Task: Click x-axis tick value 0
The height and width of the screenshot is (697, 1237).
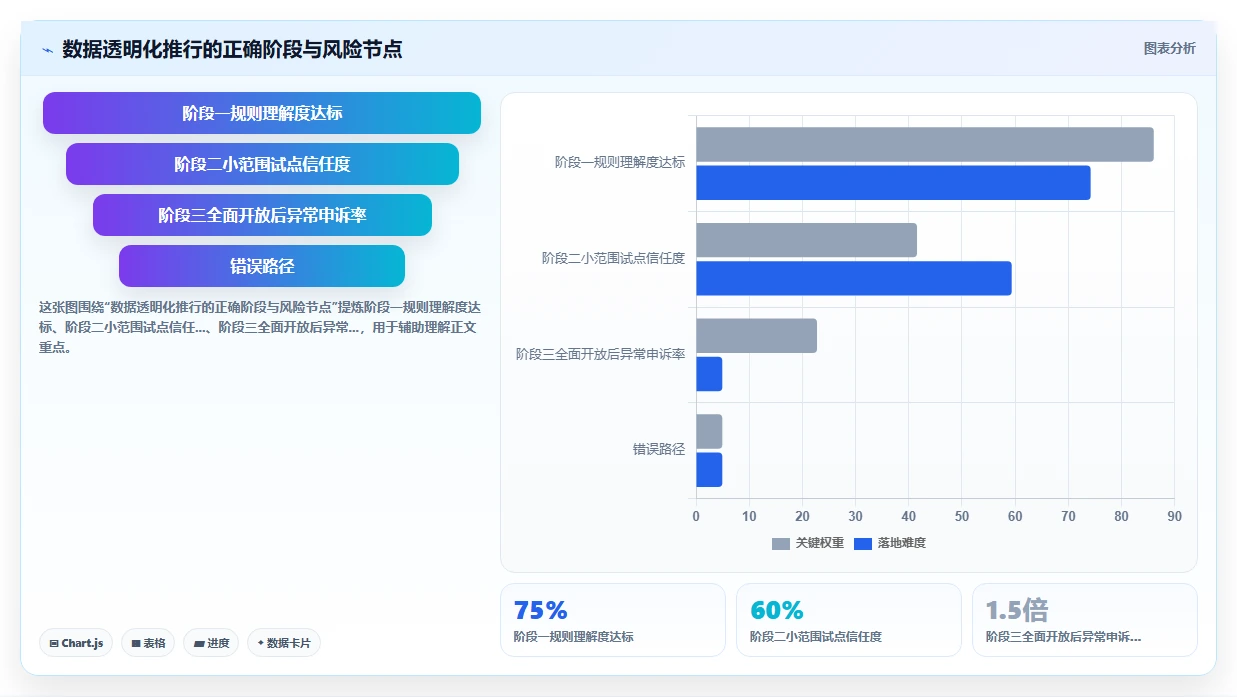Action: (x=696, y=517)
